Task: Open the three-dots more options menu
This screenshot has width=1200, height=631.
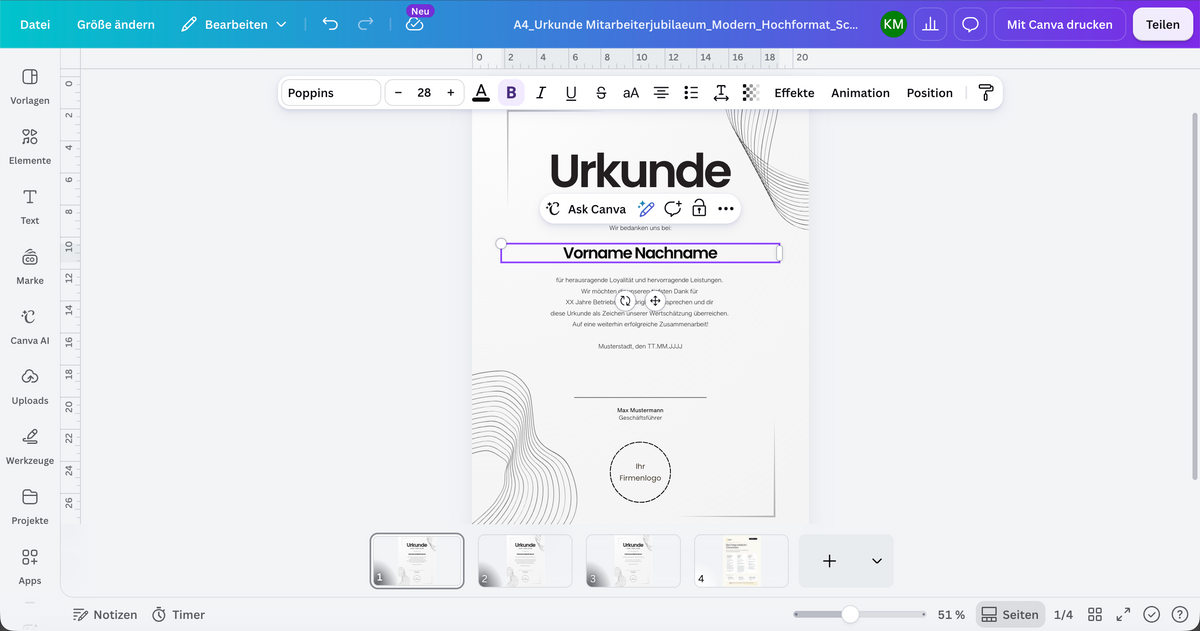Action: pyautogui.click(x=726, y=209)
